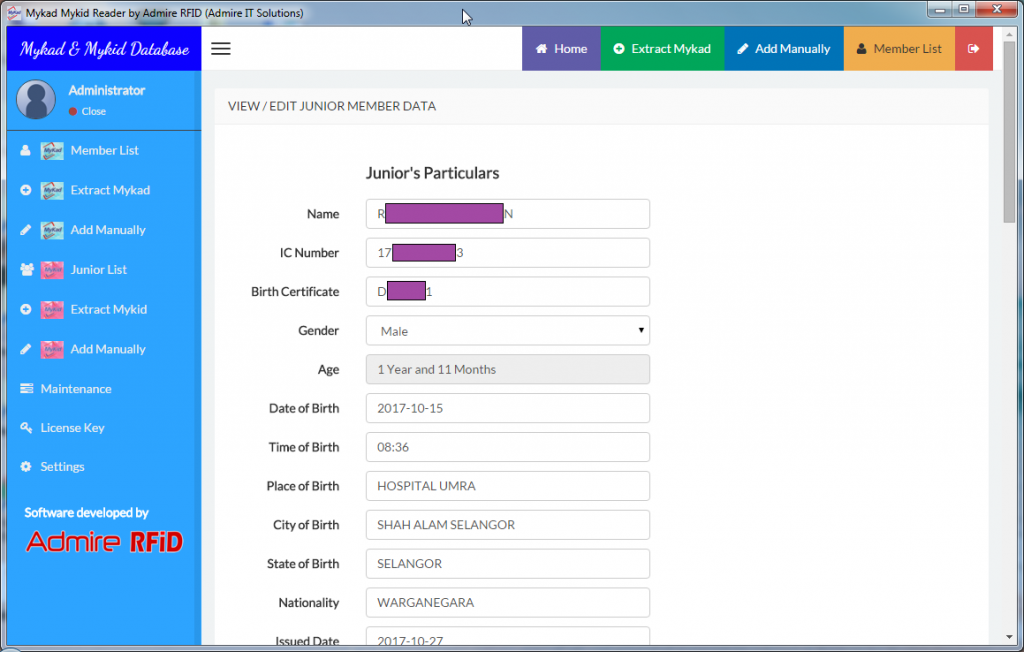
Task: Toggle the hamburger sidebar menu icon
Action: (x=221, y=49)
